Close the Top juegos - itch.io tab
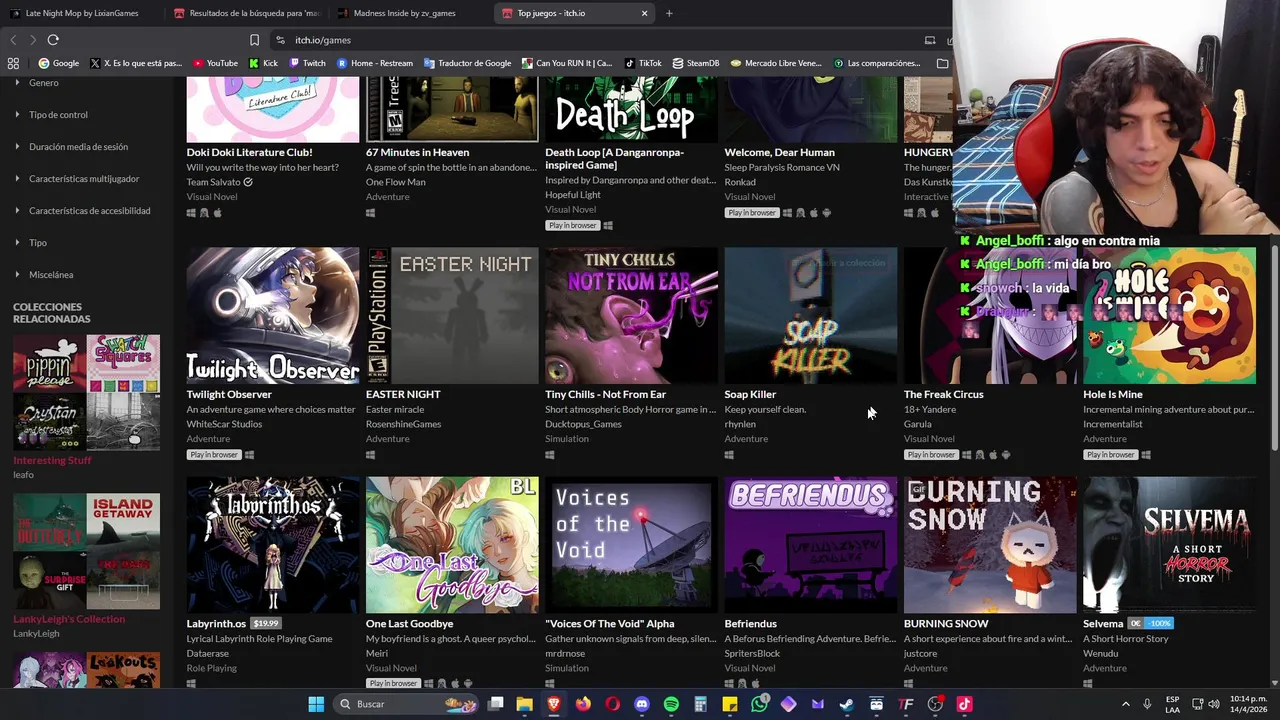 click(644, 13)
